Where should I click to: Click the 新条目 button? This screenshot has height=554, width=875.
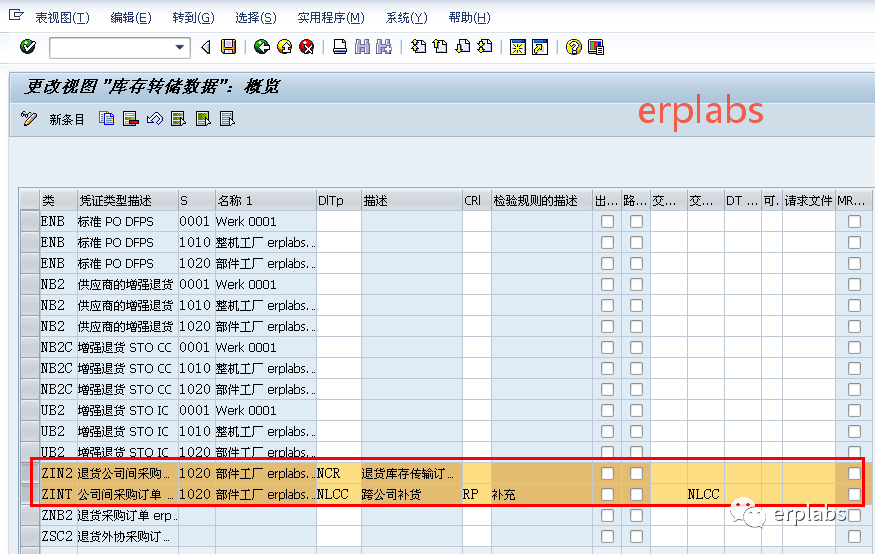click(67, 119)
